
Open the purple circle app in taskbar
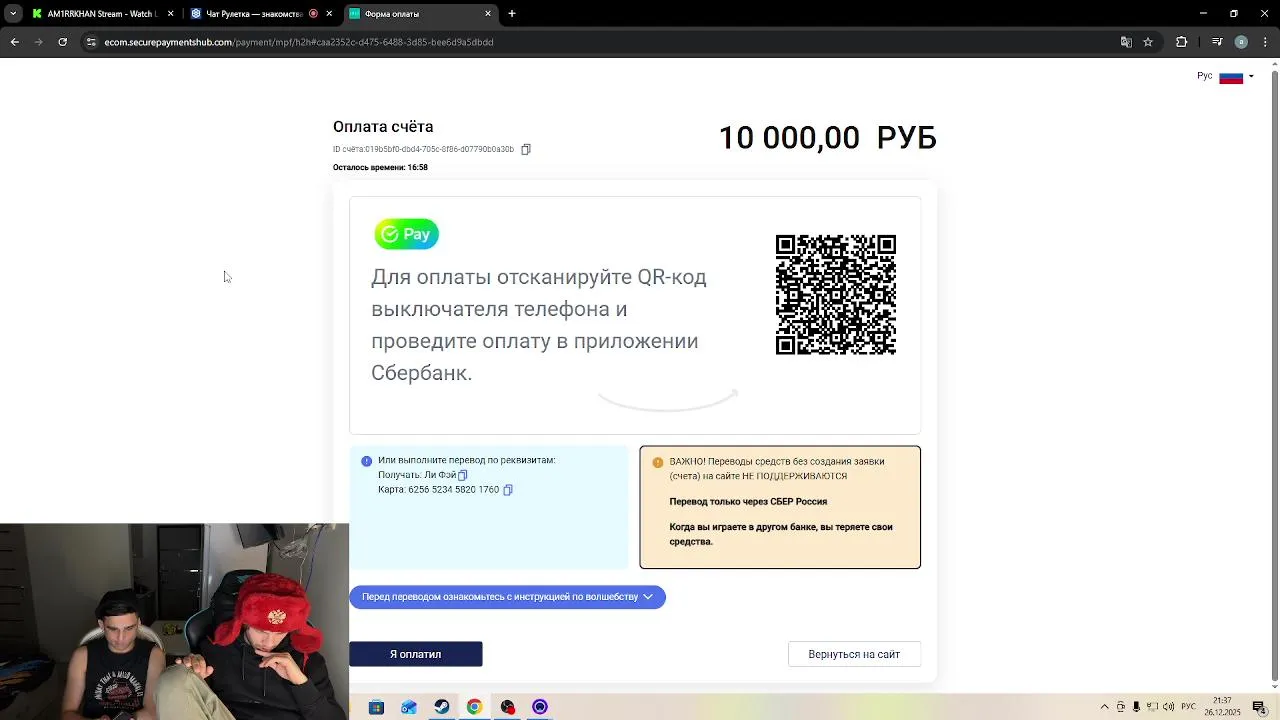(x=540, y=707)
